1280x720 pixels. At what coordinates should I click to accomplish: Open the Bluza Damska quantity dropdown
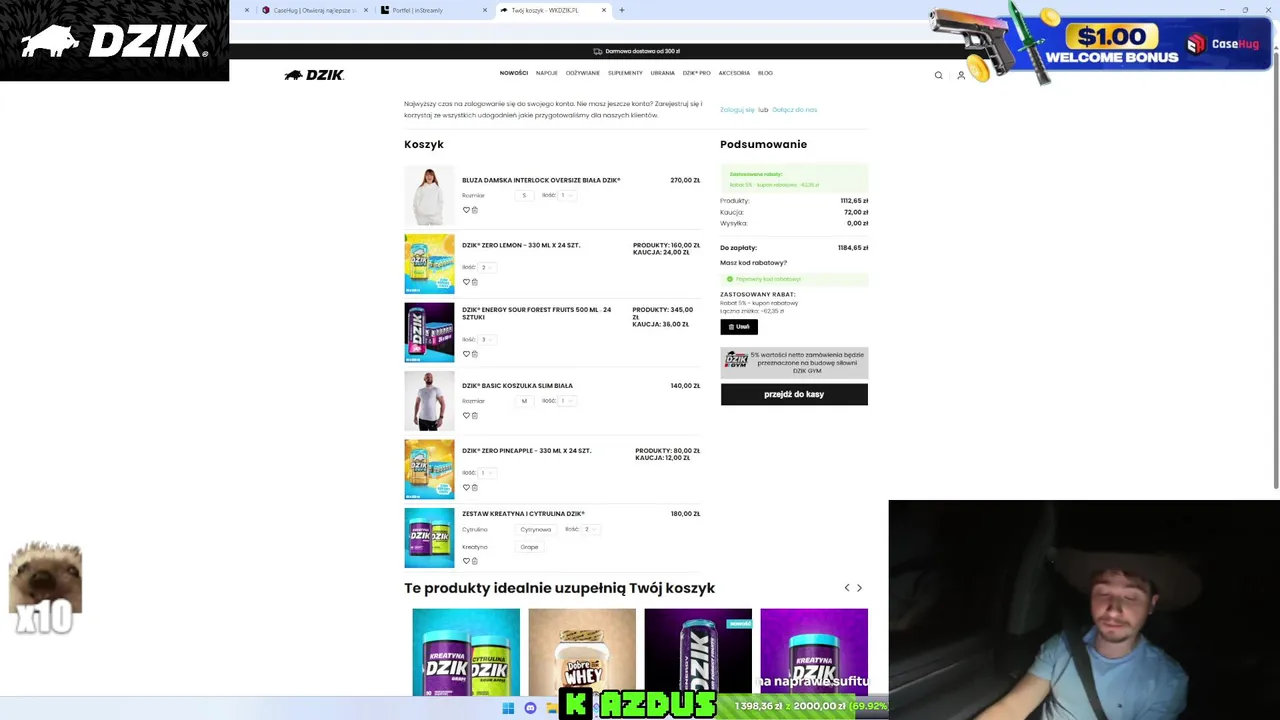coord(567,195)
